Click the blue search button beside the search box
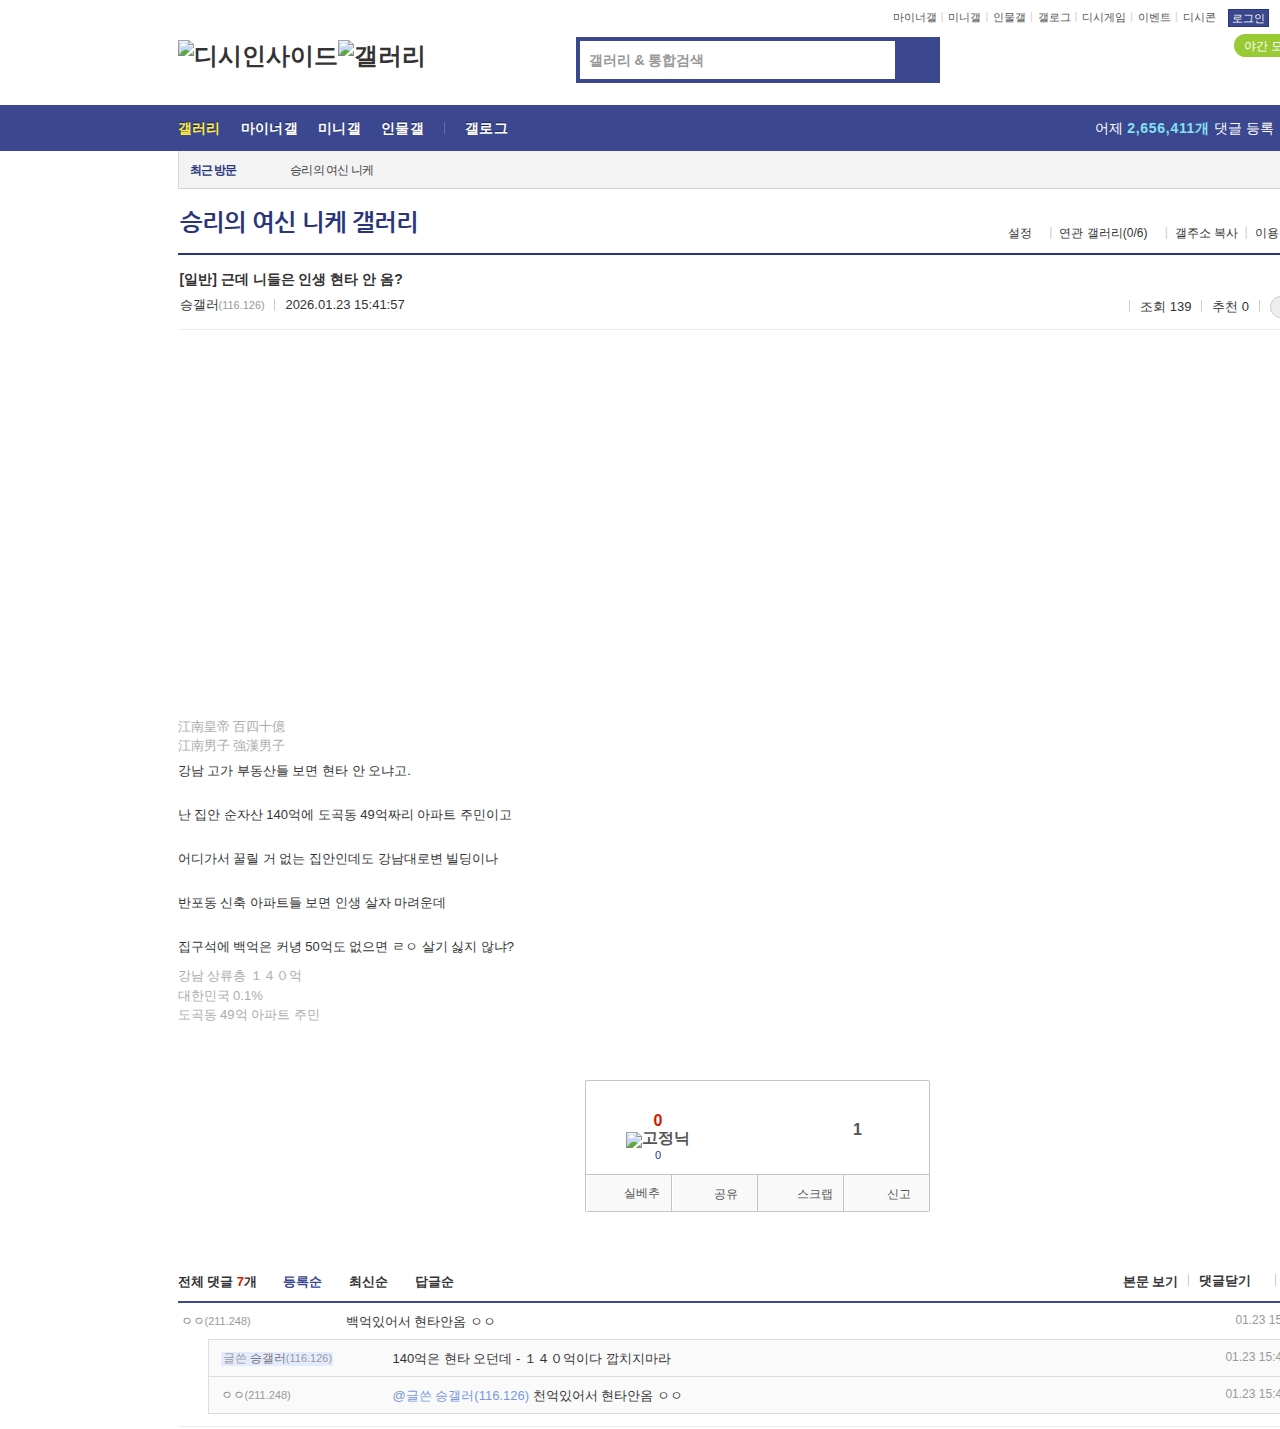This screenshot has height=1429, width=1280. pyautogui.click(x=917, y=60)
